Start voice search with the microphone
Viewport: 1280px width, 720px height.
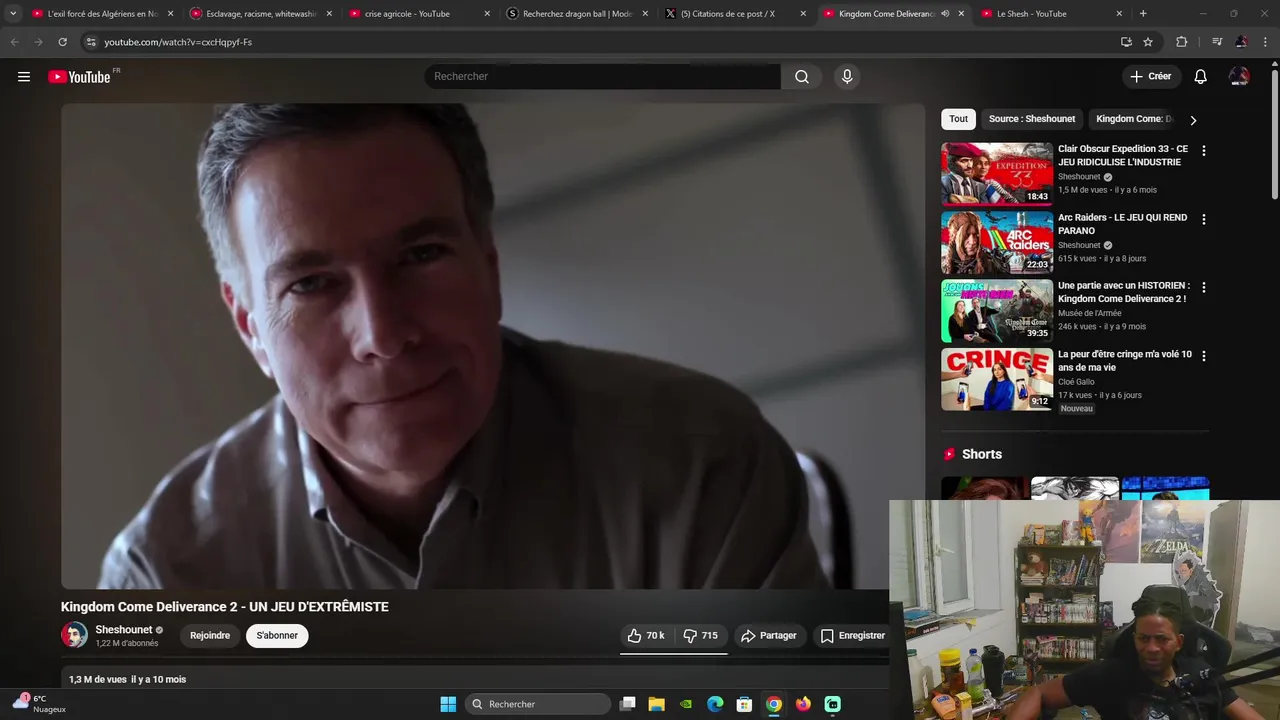pos(847,77)
